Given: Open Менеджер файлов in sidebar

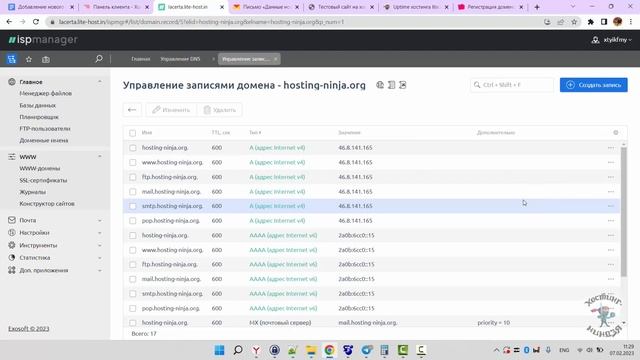Looking at the screenshot, I should point(45,93).
